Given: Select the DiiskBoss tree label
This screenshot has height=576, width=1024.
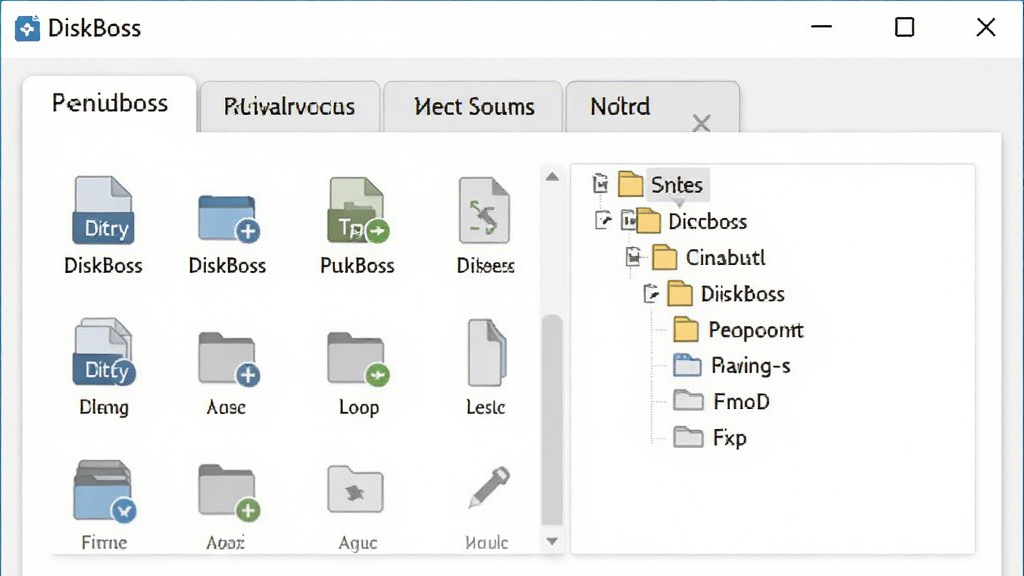Looking at the screenshot, I should [743, 295].
